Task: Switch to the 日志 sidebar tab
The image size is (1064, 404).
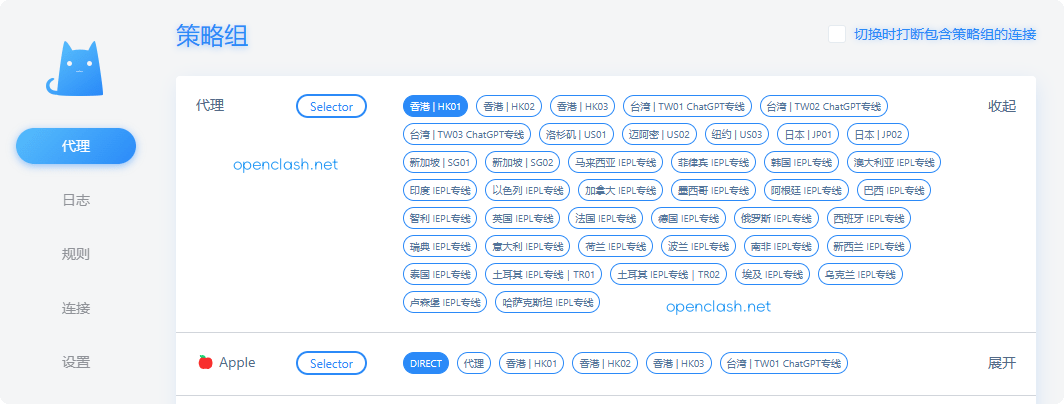Action: tap(76, 200)
